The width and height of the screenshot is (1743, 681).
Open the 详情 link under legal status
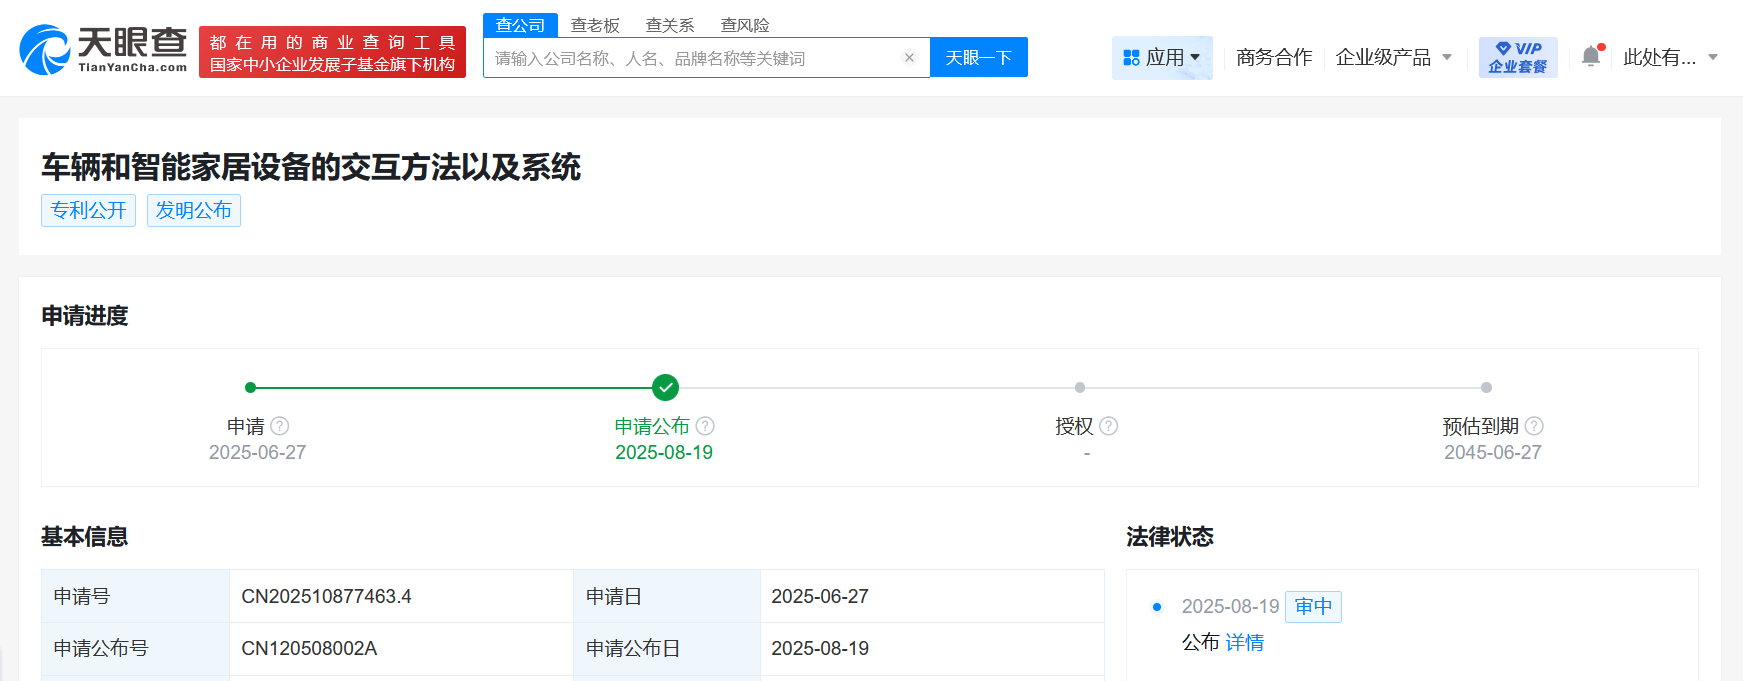click(x=1245, y=643)
